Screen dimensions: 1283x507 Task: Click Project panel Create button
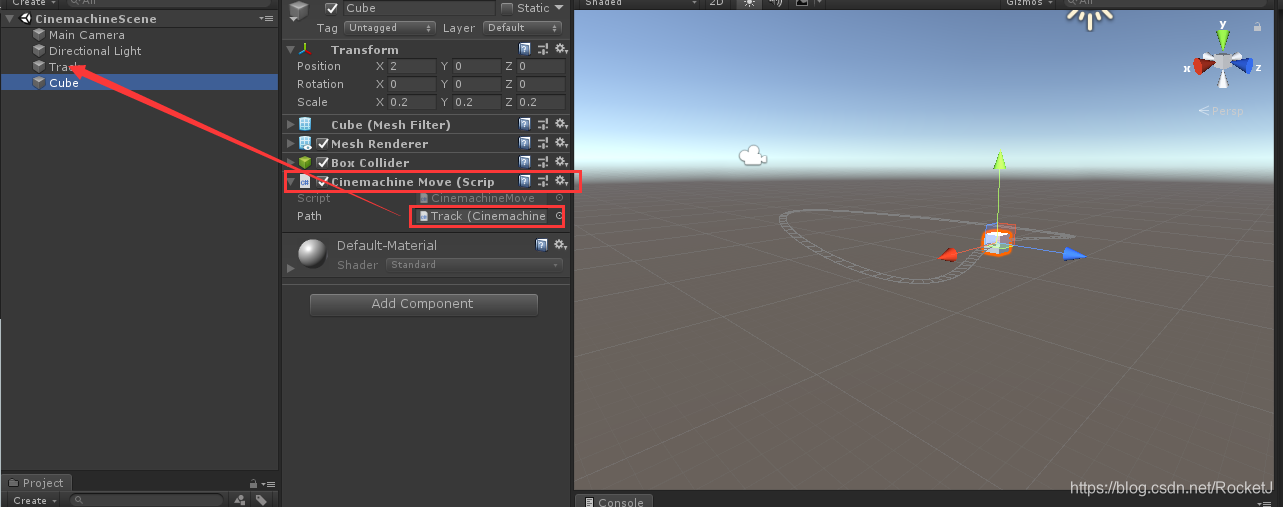[35, 500]
